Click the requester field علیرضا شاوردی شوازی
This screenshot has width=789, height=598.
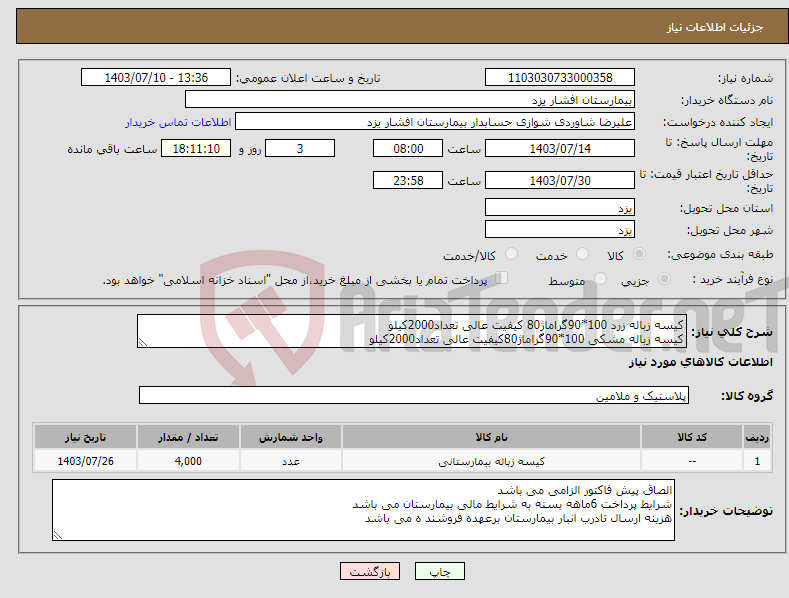coord(435,121)
